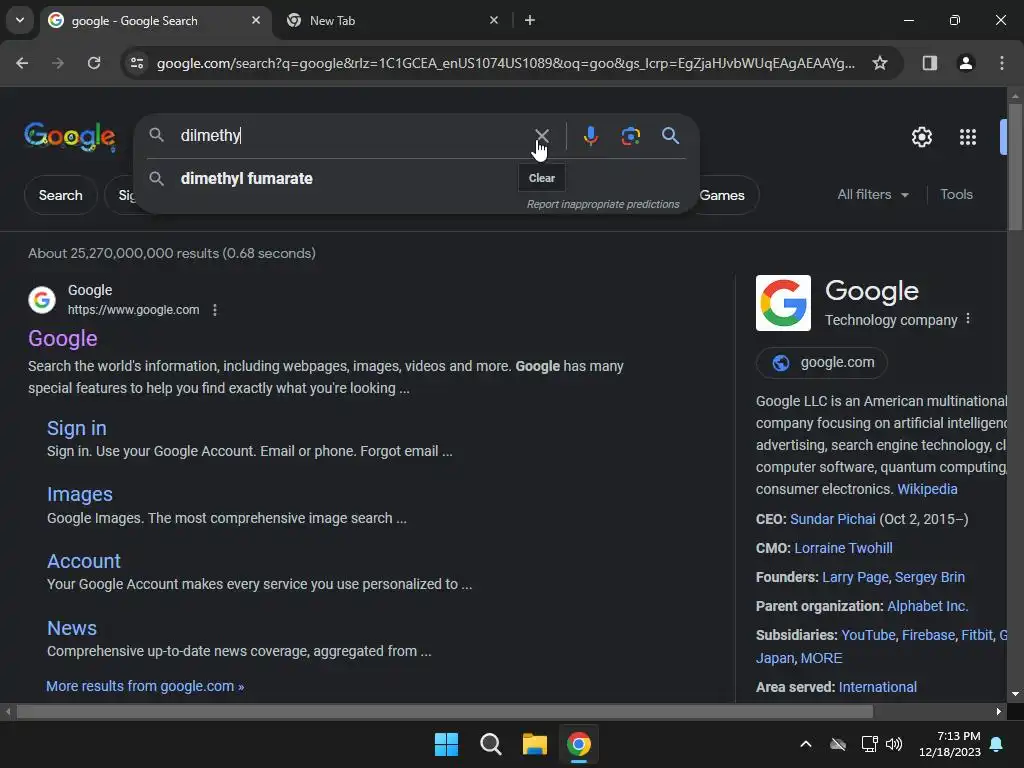Screen dimensions: 1024x768
Task: Open the taskbar clock and date
Action: click(x=950, y=744)
